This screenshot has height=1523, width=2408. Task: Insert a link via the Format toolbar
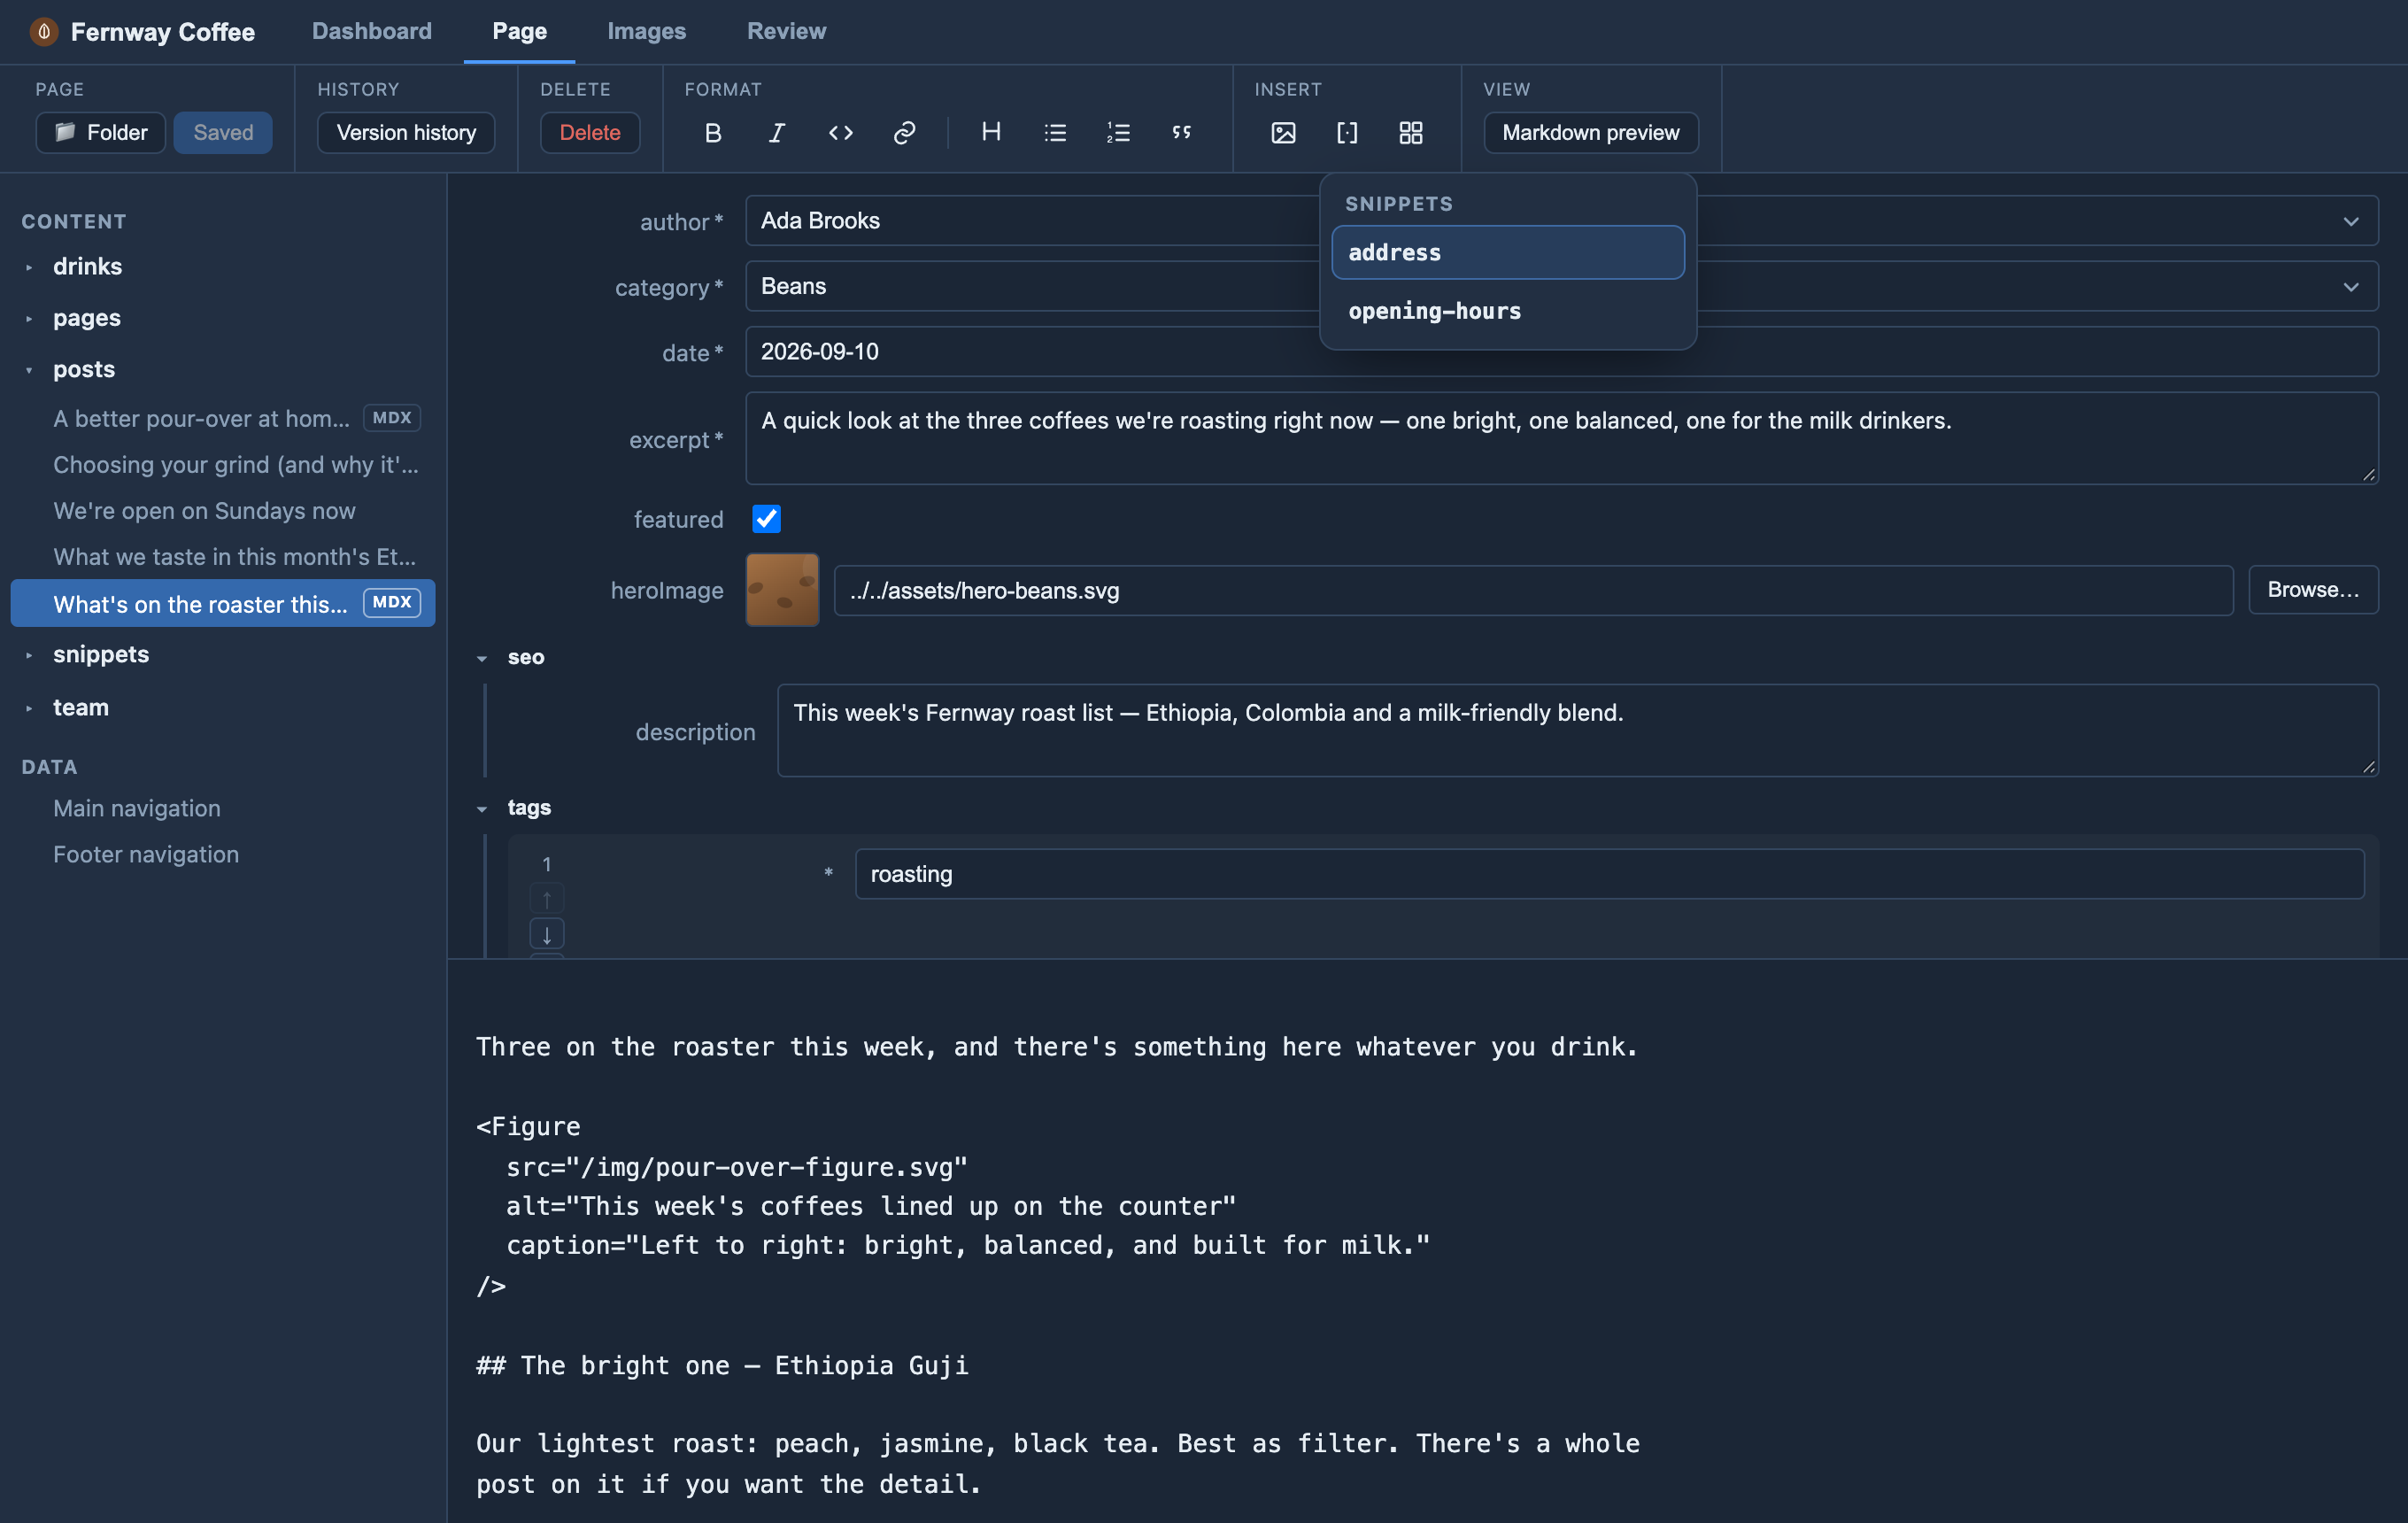[x=904, y=132]
